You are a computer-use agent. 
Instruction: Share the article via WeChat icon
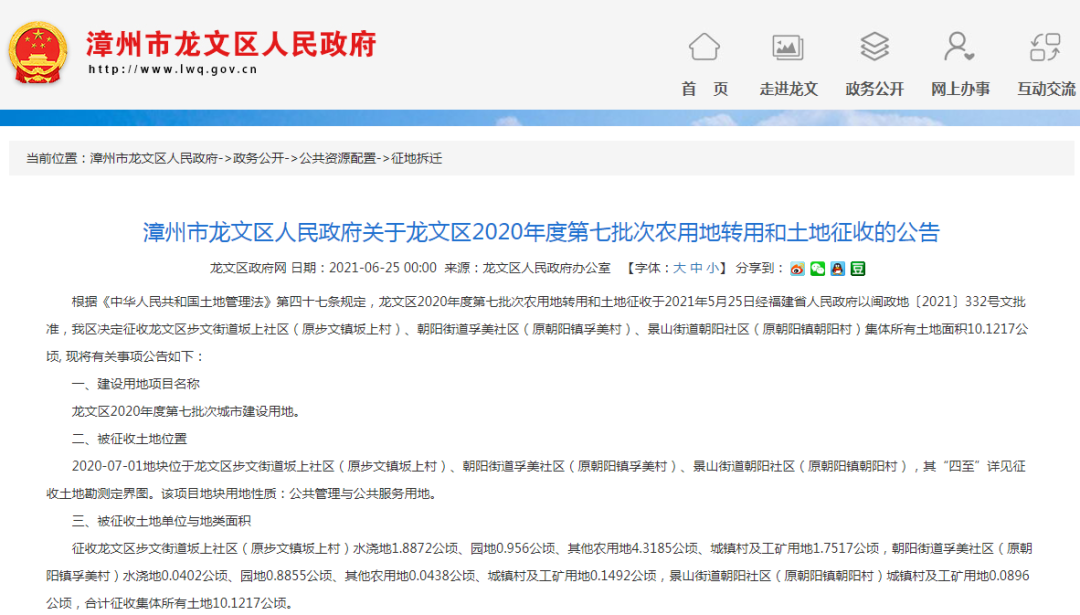[817, 268]
